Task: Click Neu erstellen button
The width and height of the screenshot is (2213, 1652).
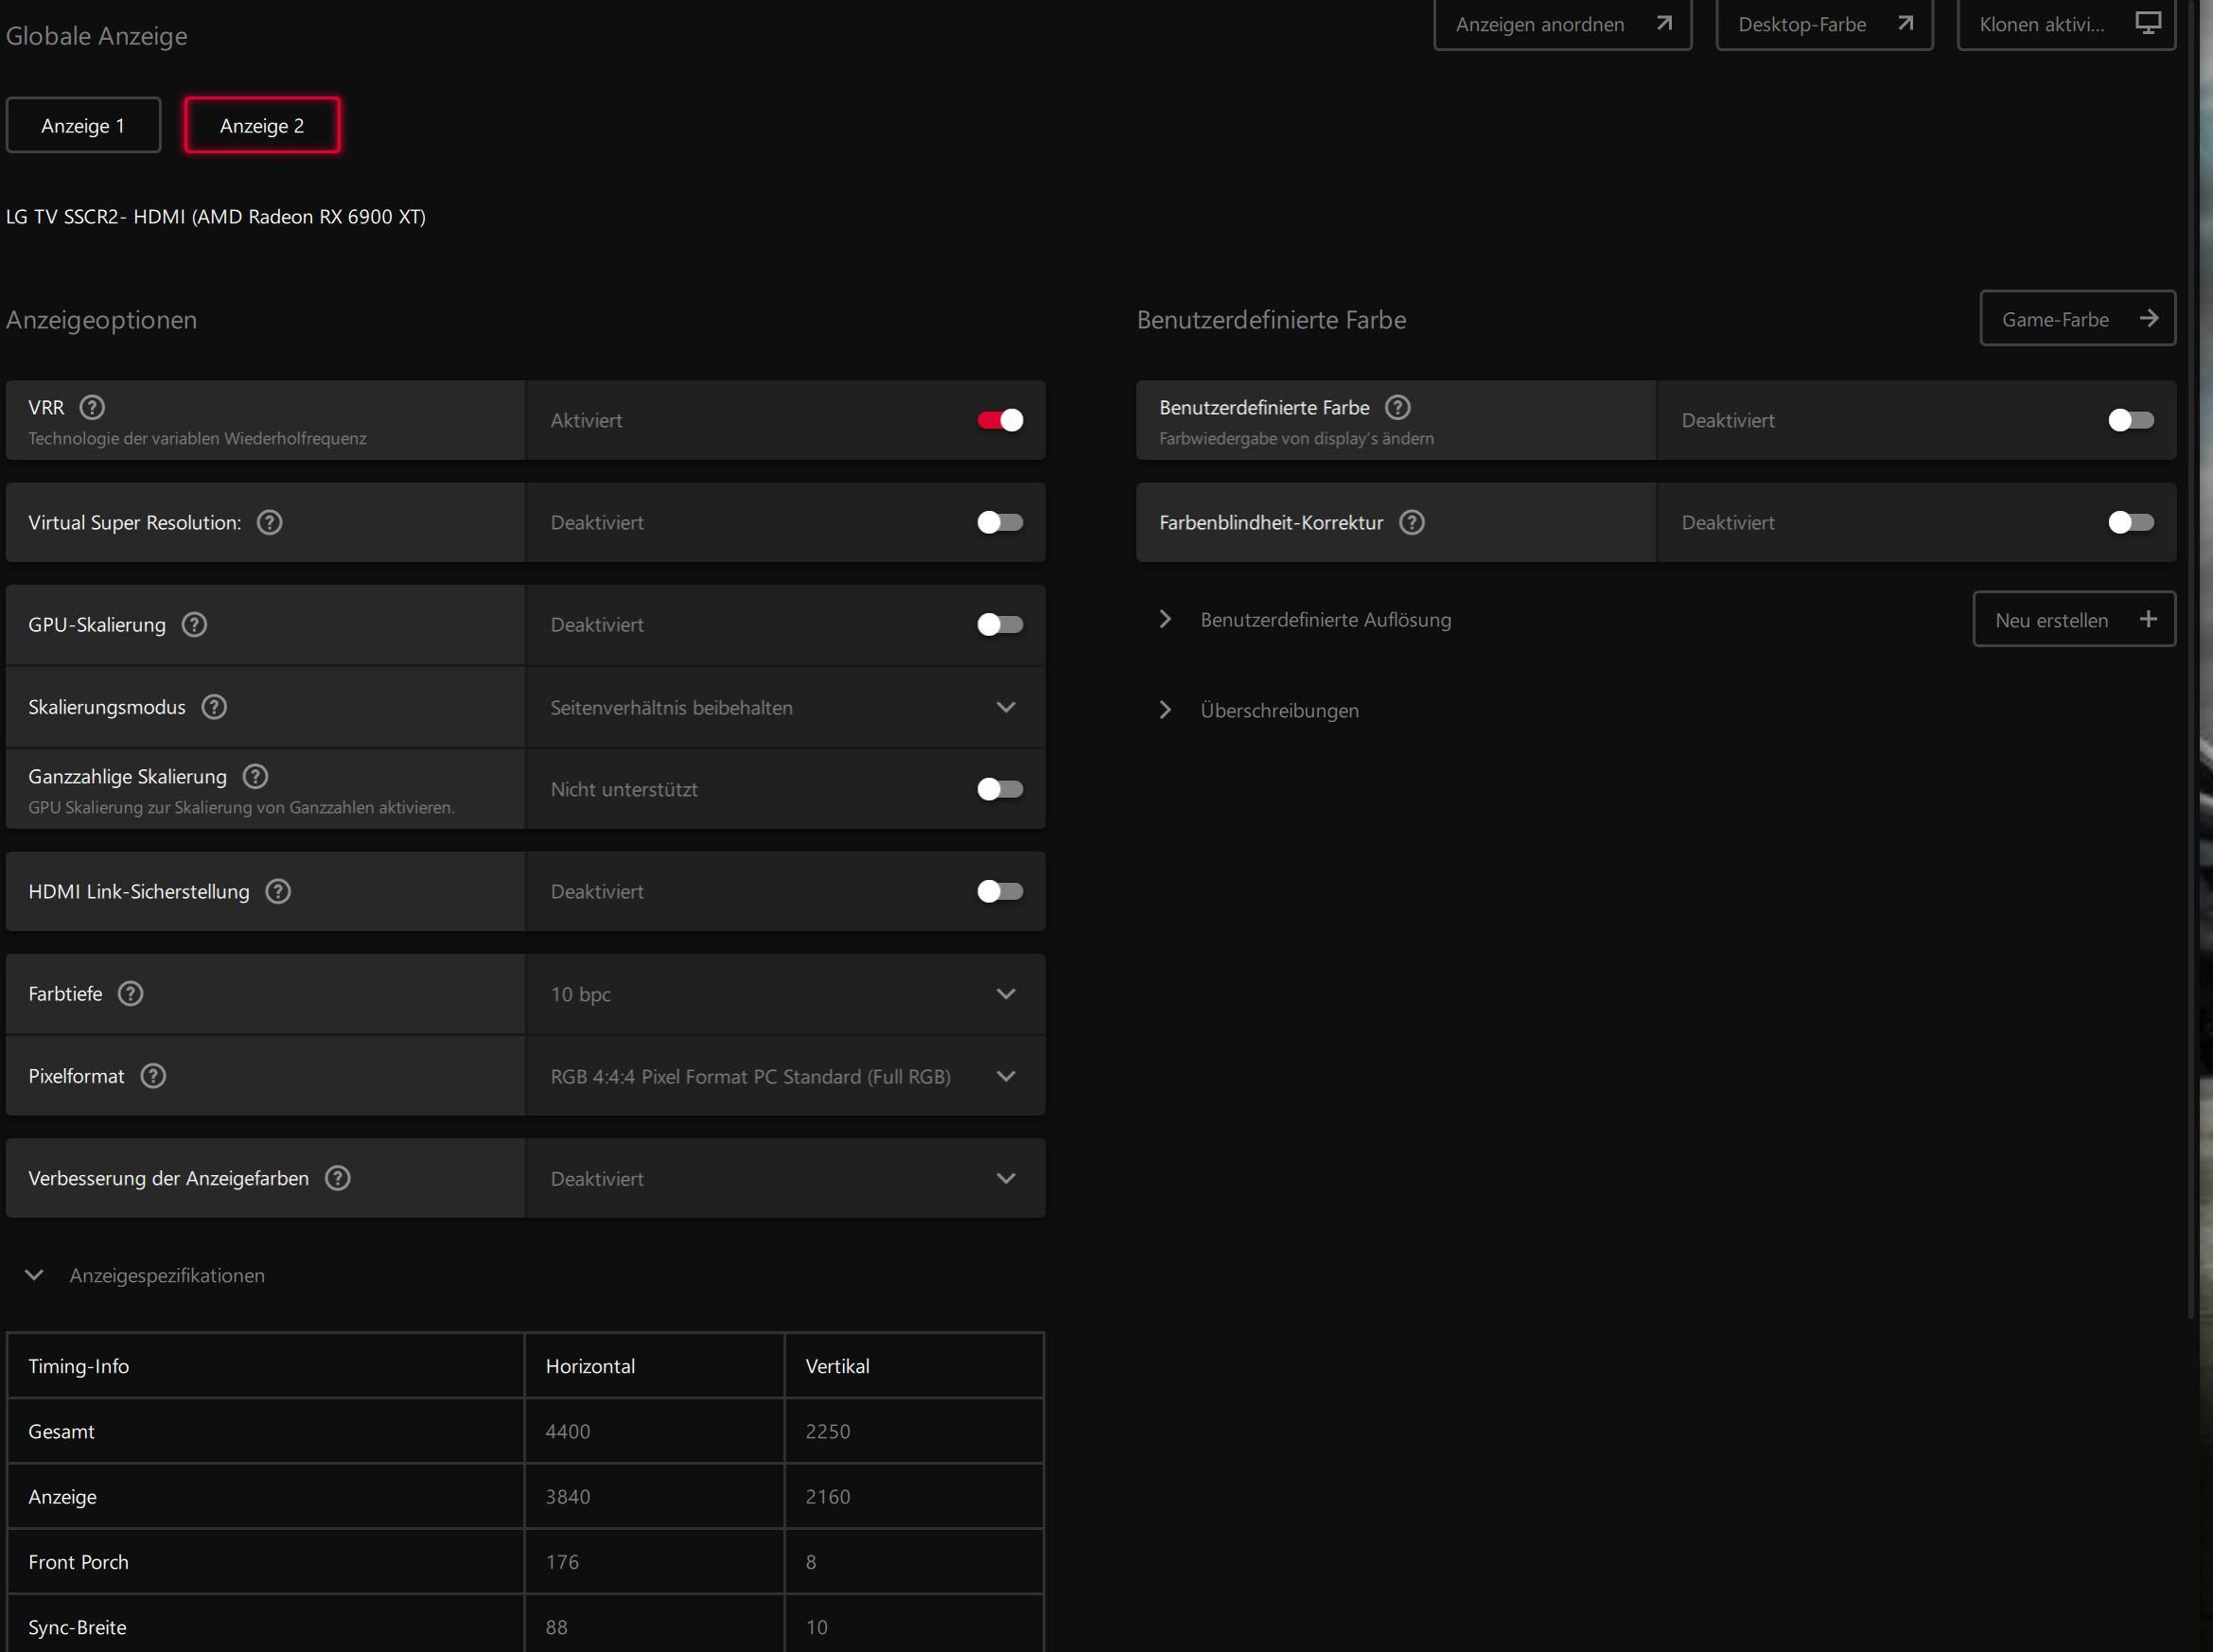Action: pos(2073,620)
